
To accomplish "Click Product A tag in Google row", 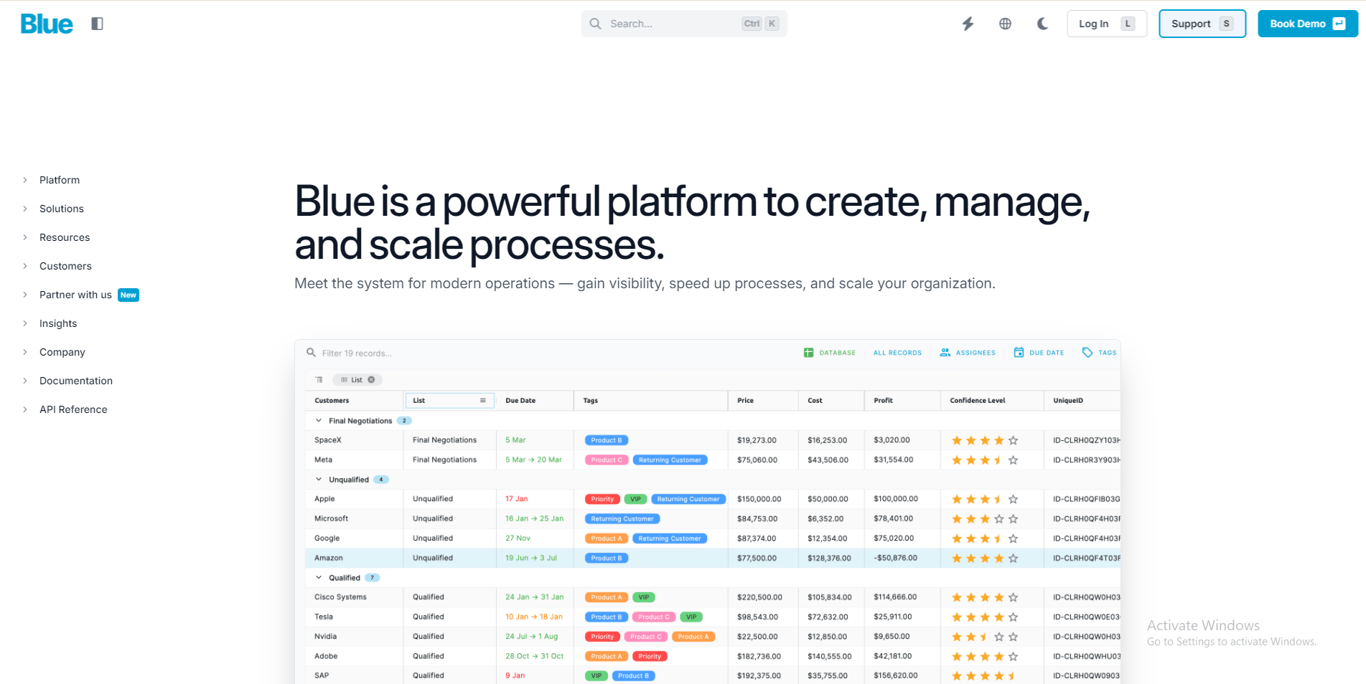I will pyautogui.click(x=606, y=538).
